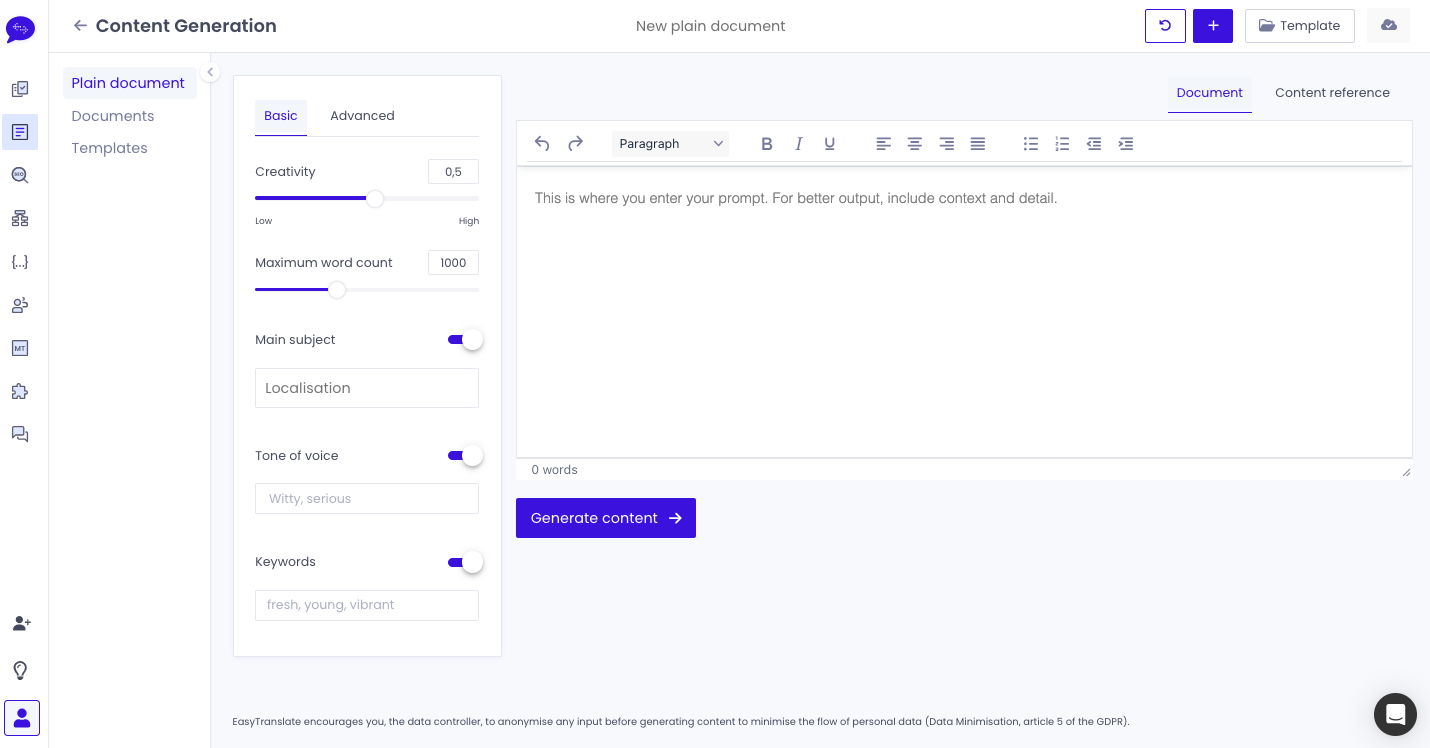Insert a bulleted list
1430x748 pixels.
1030,144
